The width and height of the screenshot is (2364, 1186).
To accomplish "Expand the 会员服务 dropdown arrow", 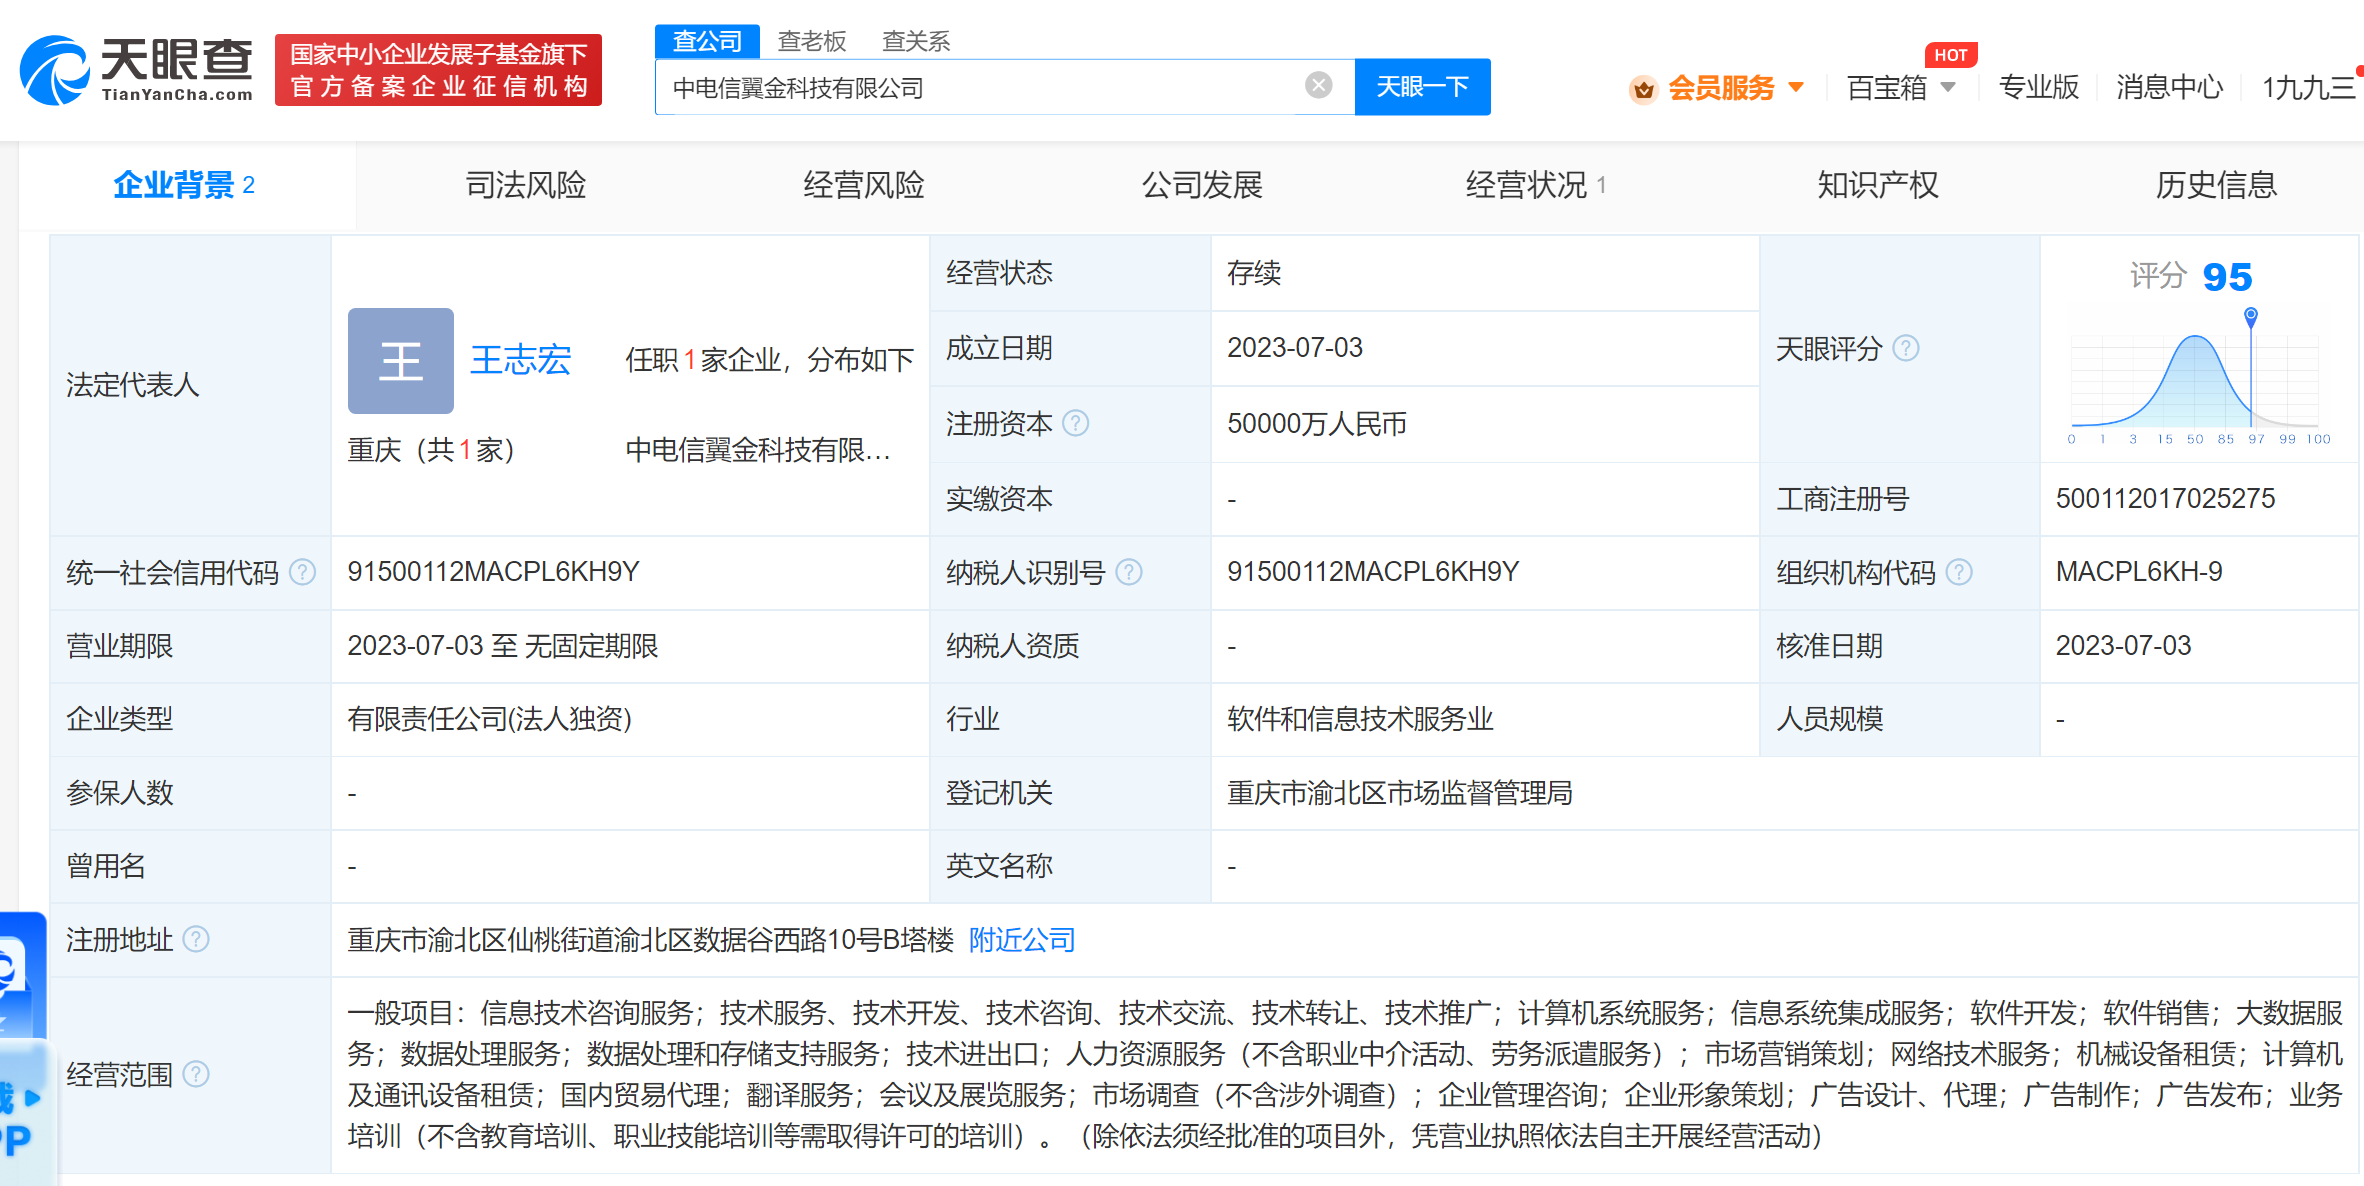I will (1796, 87).
